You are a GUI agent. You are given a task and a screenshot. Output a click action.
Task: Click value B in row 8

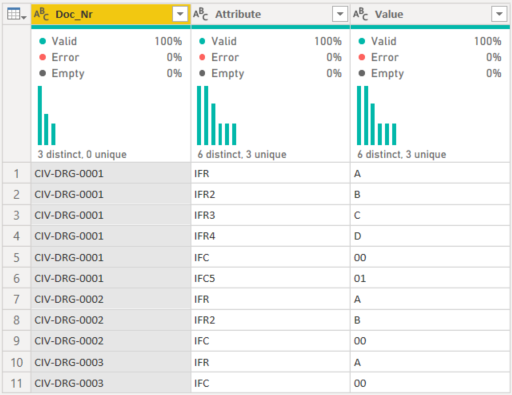(x=430, y=320)
